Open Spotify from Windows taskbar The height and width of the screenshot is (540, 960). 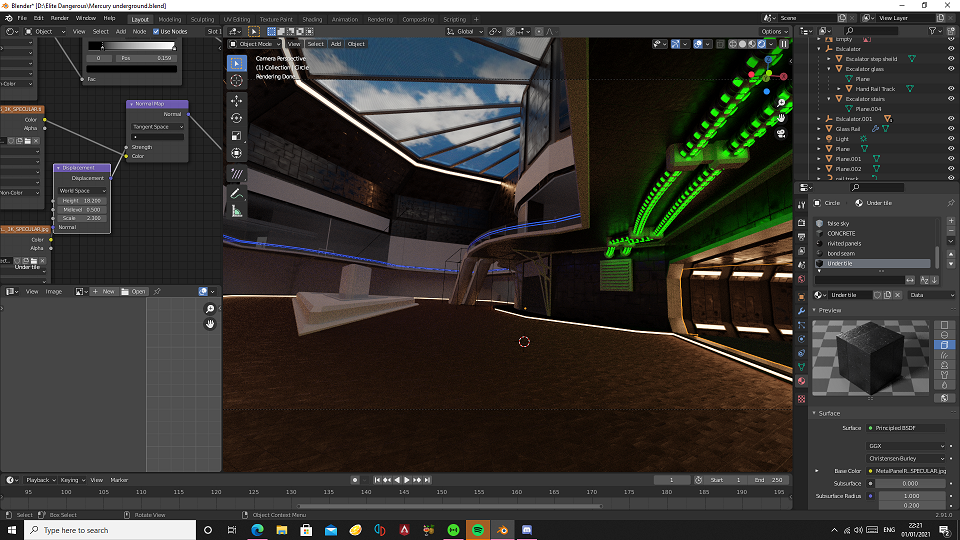[x=478, y=530]
